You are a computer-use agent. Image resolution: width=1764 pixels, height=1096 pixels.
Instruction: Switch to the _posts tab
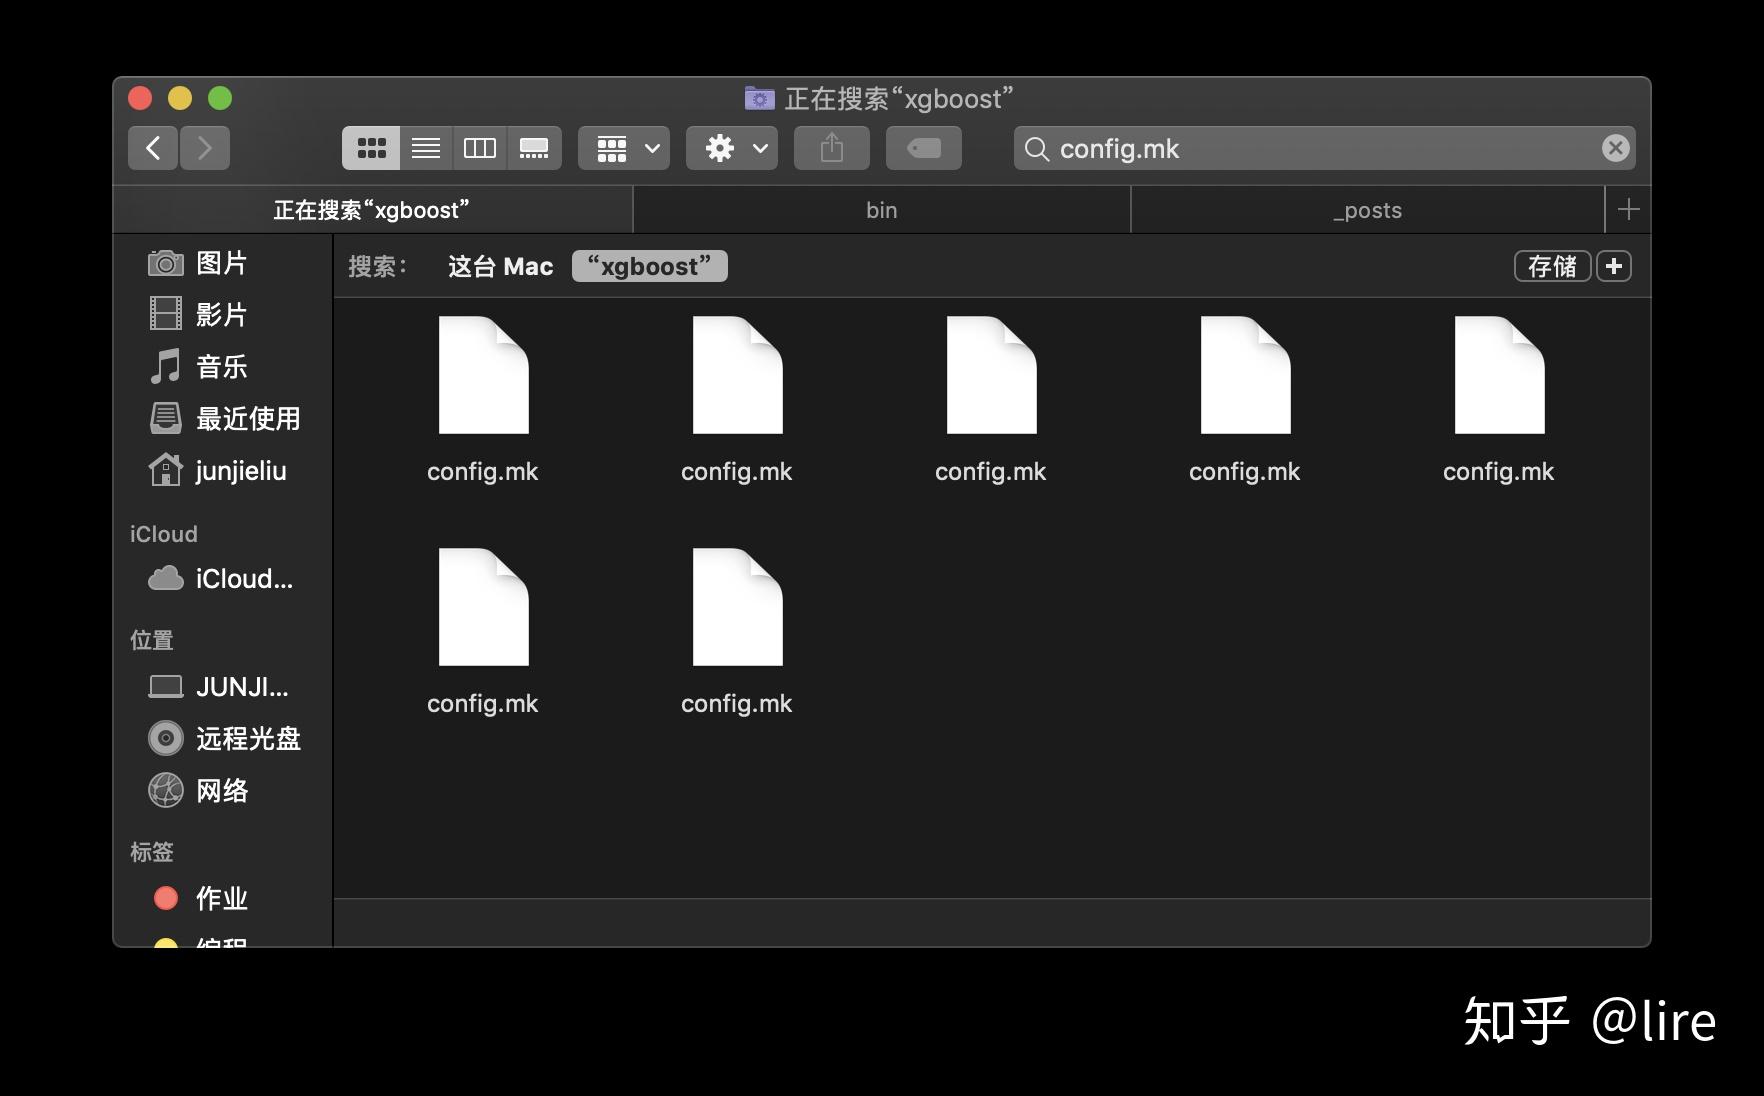click(1368, 210)
